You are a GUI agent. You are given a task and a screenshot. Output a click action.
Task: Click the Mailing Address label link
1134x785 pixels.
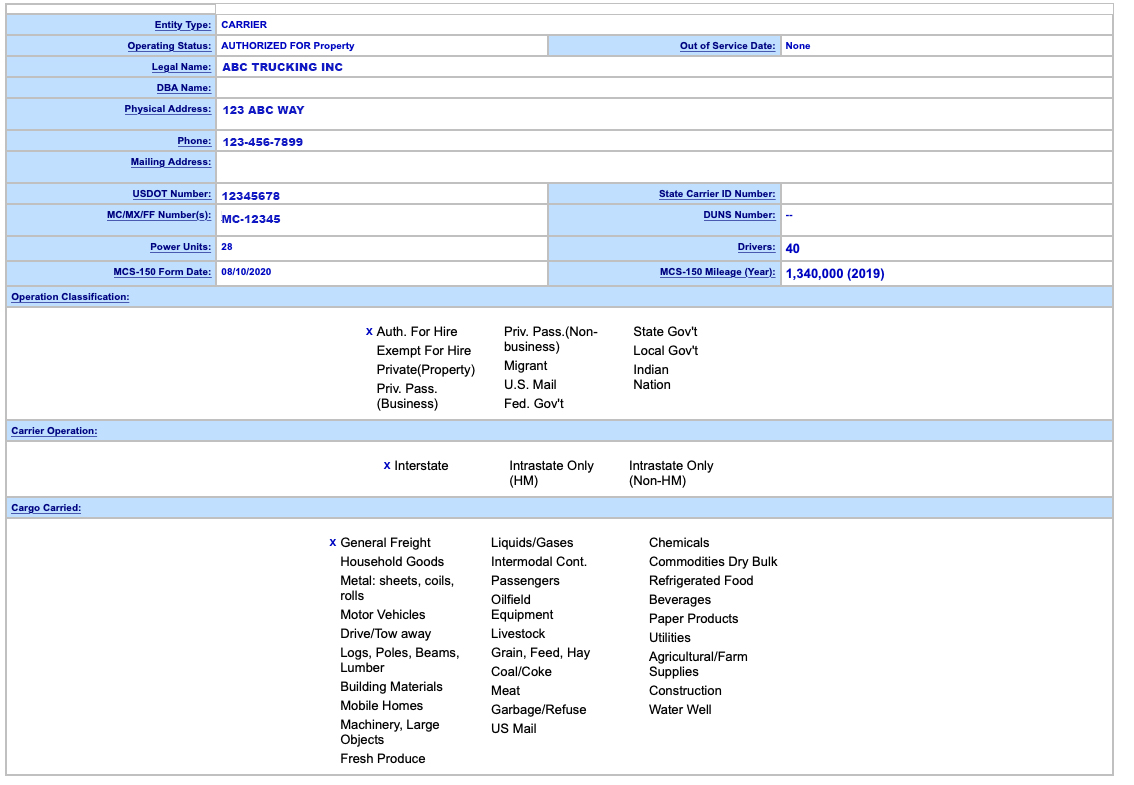tap(170, 162)
